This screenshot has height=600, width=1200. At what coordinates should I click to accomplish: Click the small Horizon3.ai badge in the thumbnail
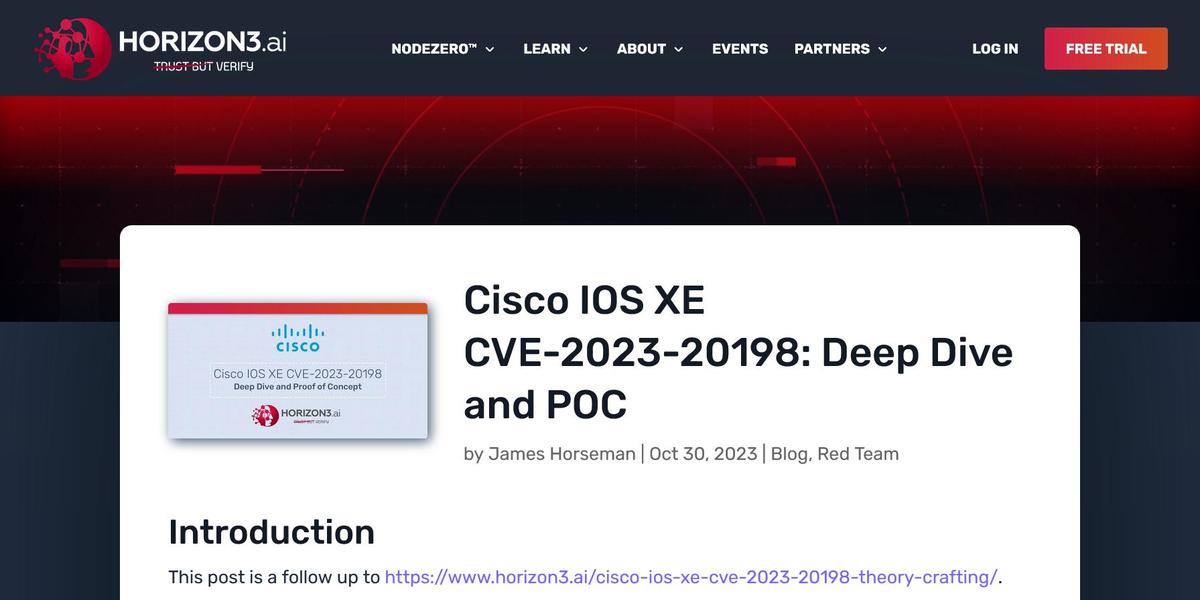(297, 415)
